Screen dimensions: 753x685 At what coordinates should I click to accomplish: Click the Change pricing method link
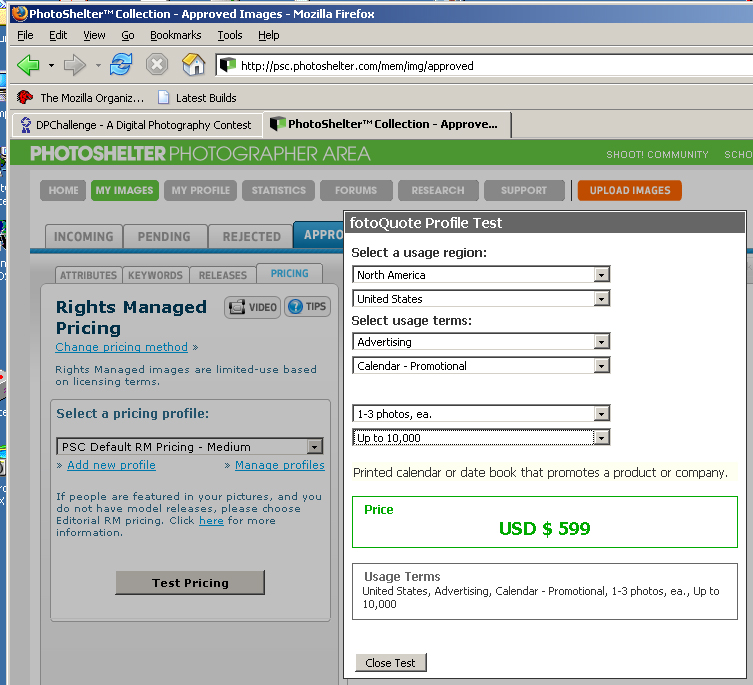[121, 347]
